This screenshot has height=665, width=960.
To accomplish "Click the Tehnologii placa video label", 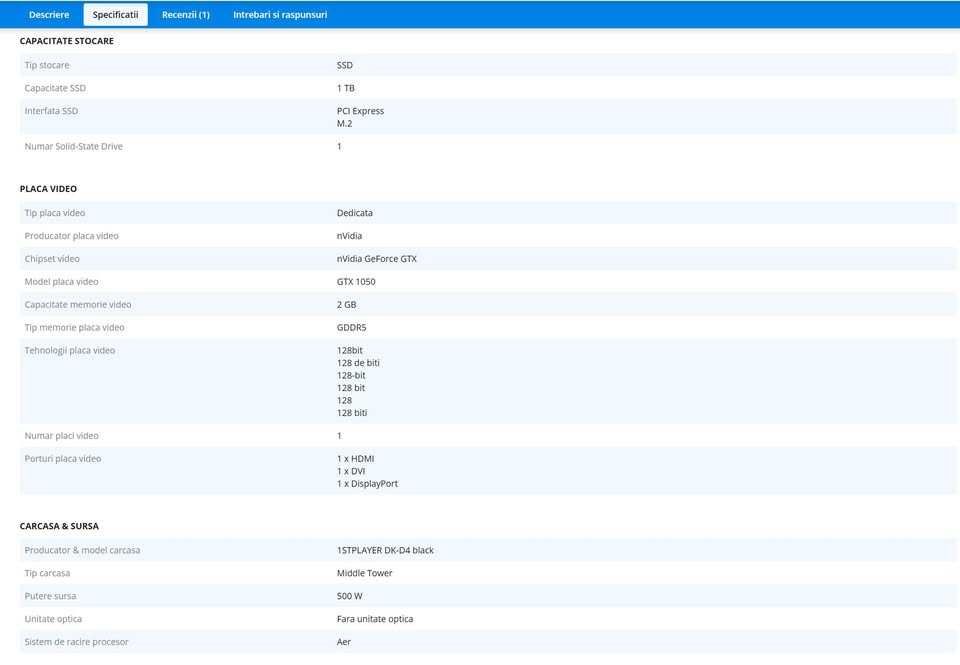I will 70,350.
